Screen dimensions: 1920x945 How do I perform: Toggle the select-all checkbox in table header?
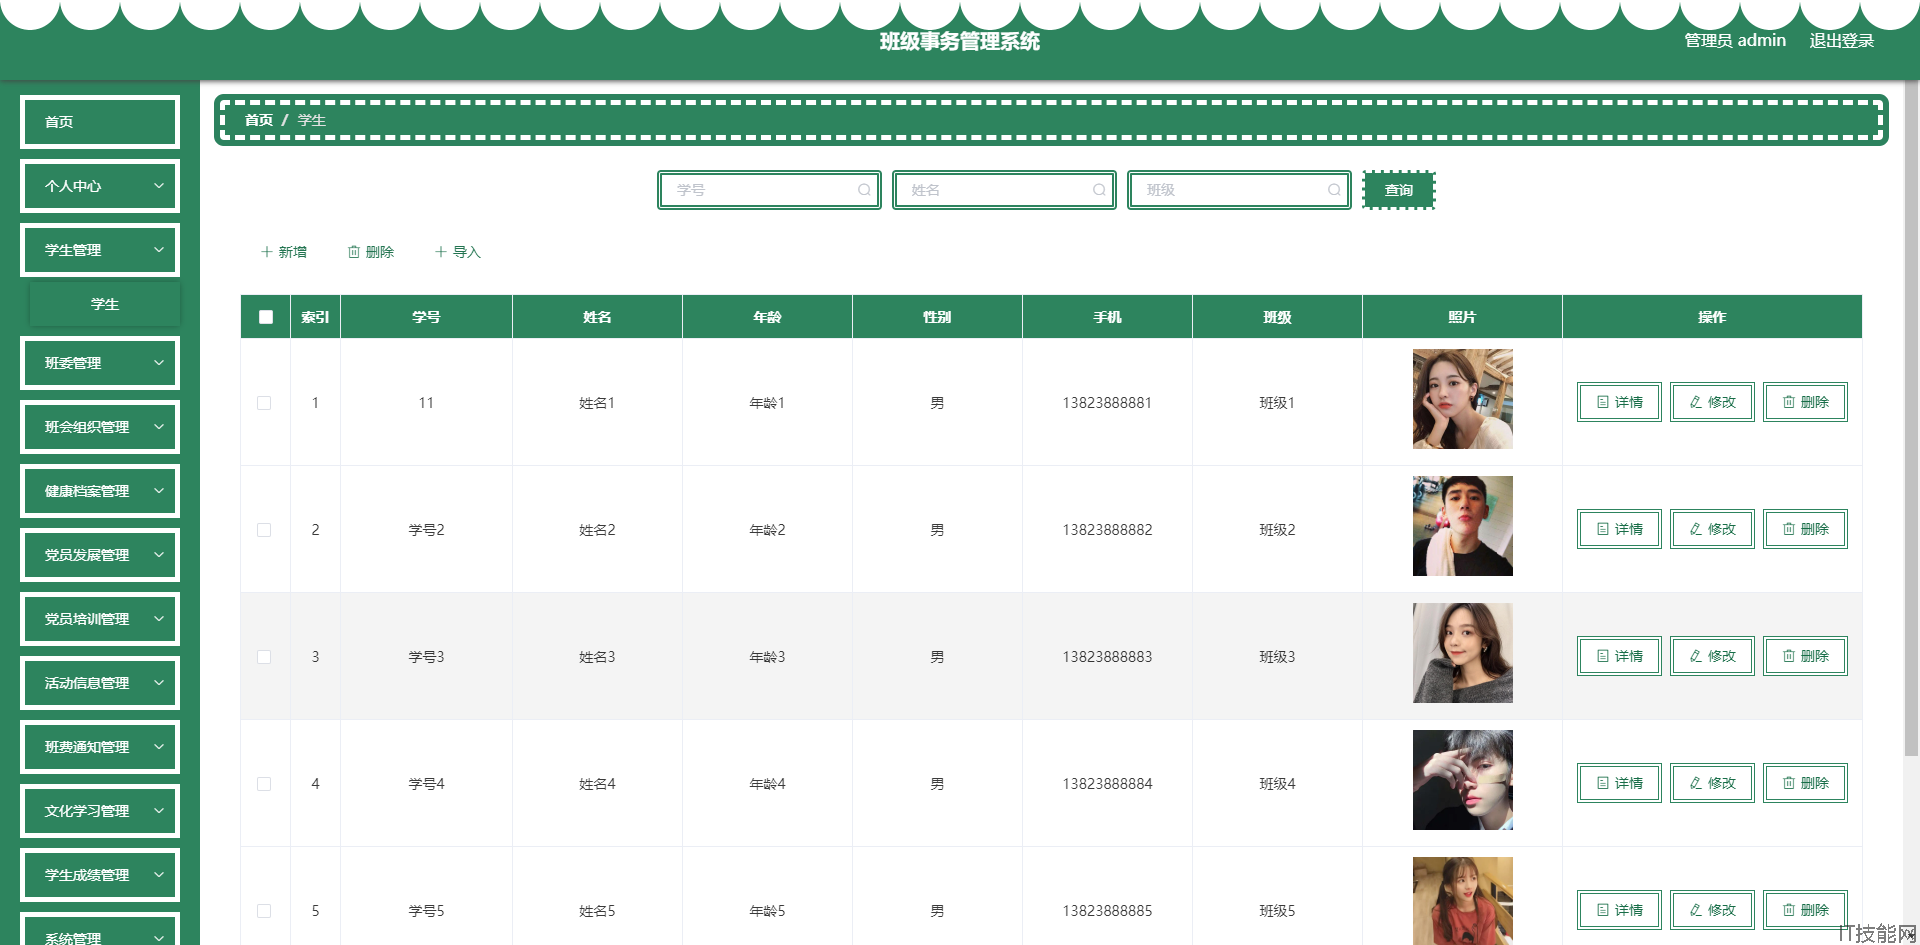click(x=266, y=317)
